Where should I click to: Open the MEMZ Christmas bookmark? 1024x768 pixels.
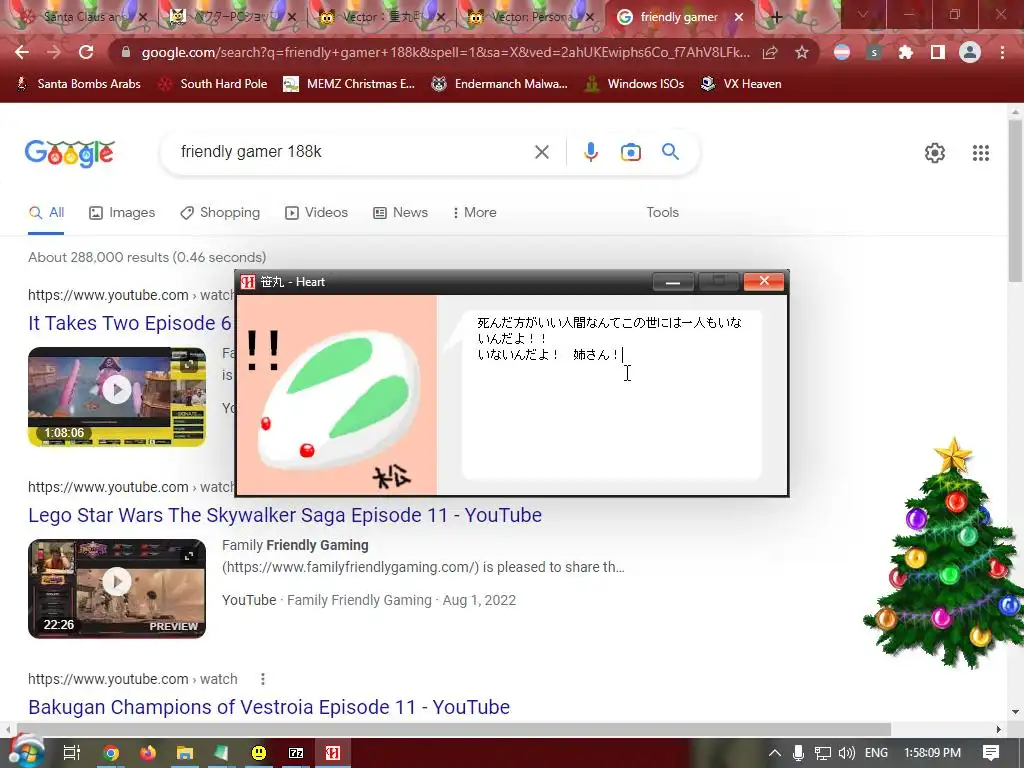click(x=349, y=84)
